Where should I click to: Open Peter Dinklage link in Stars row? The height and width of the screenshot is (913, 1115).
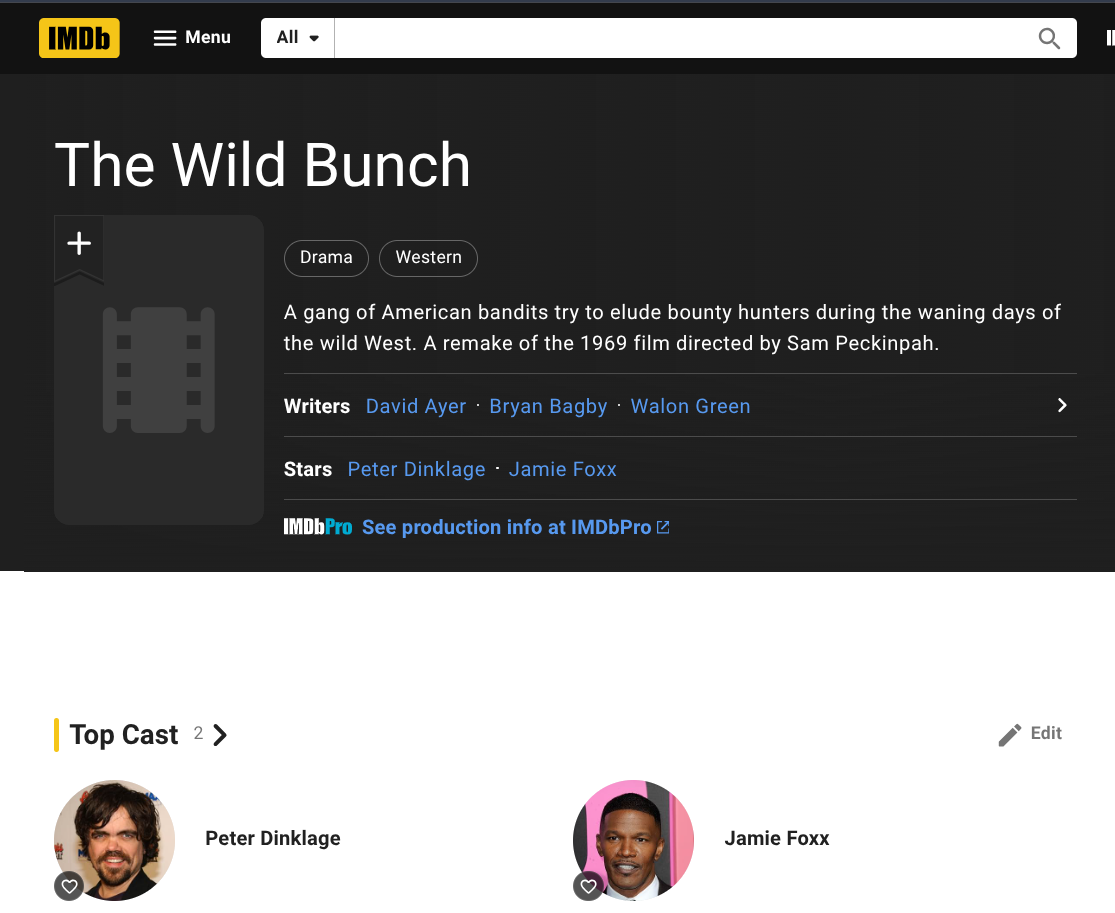point(416,469)
